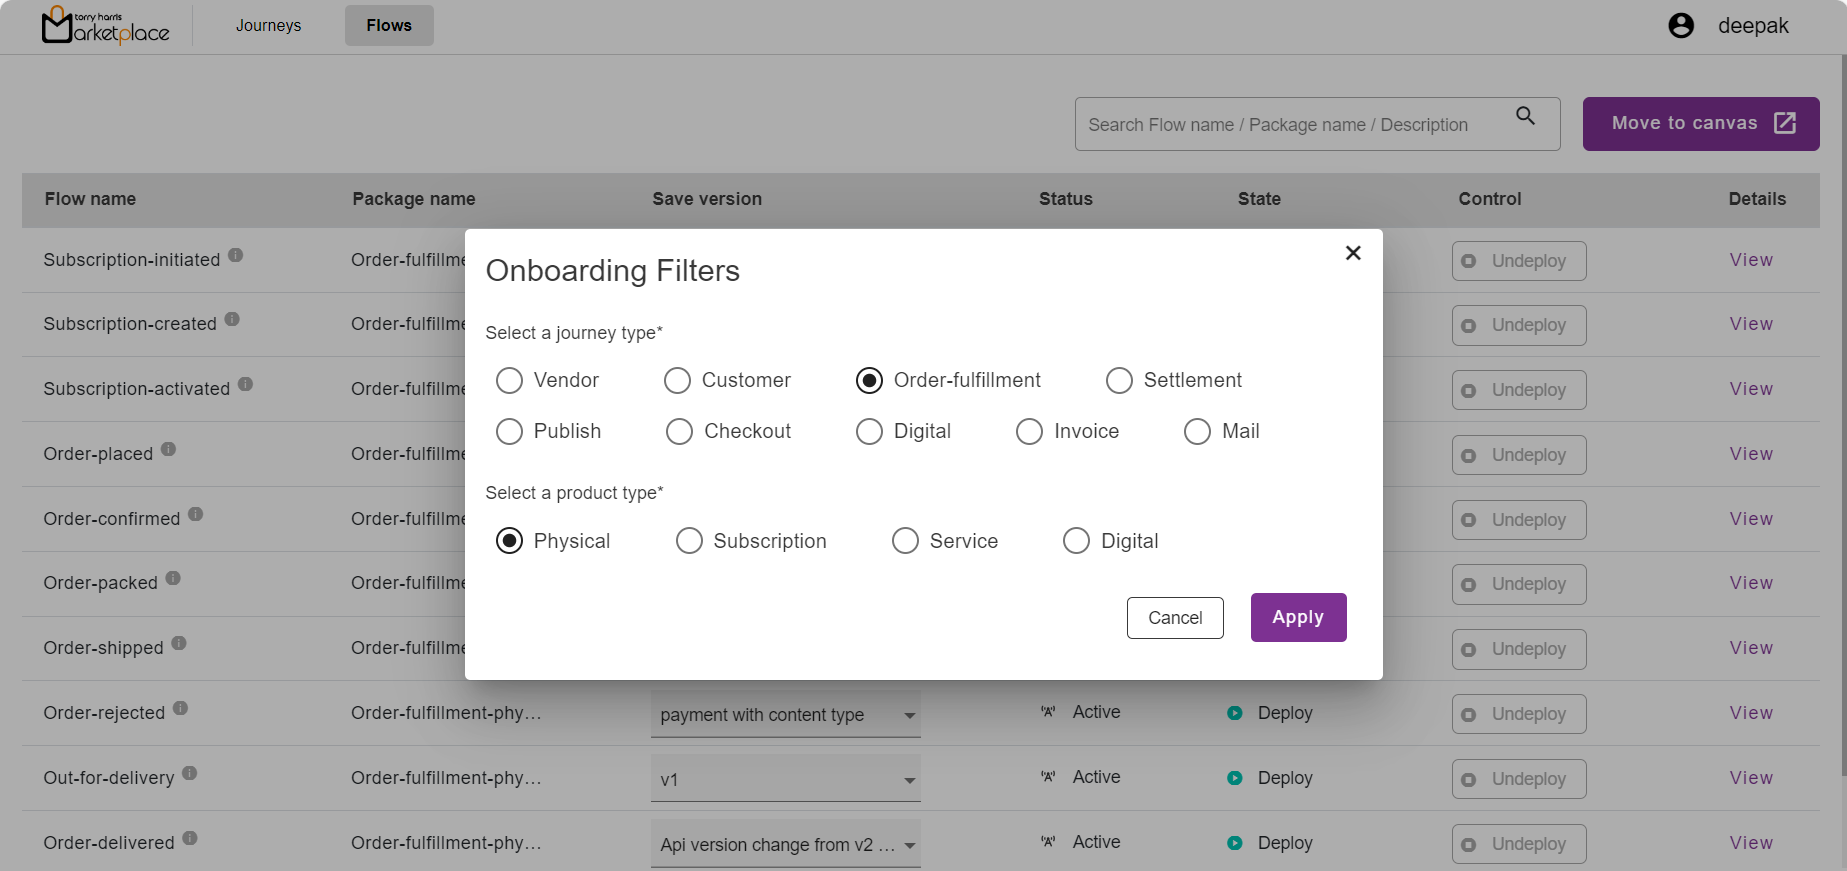
Task: Select Settlement journey type radio
Action: click(1119, 381)
